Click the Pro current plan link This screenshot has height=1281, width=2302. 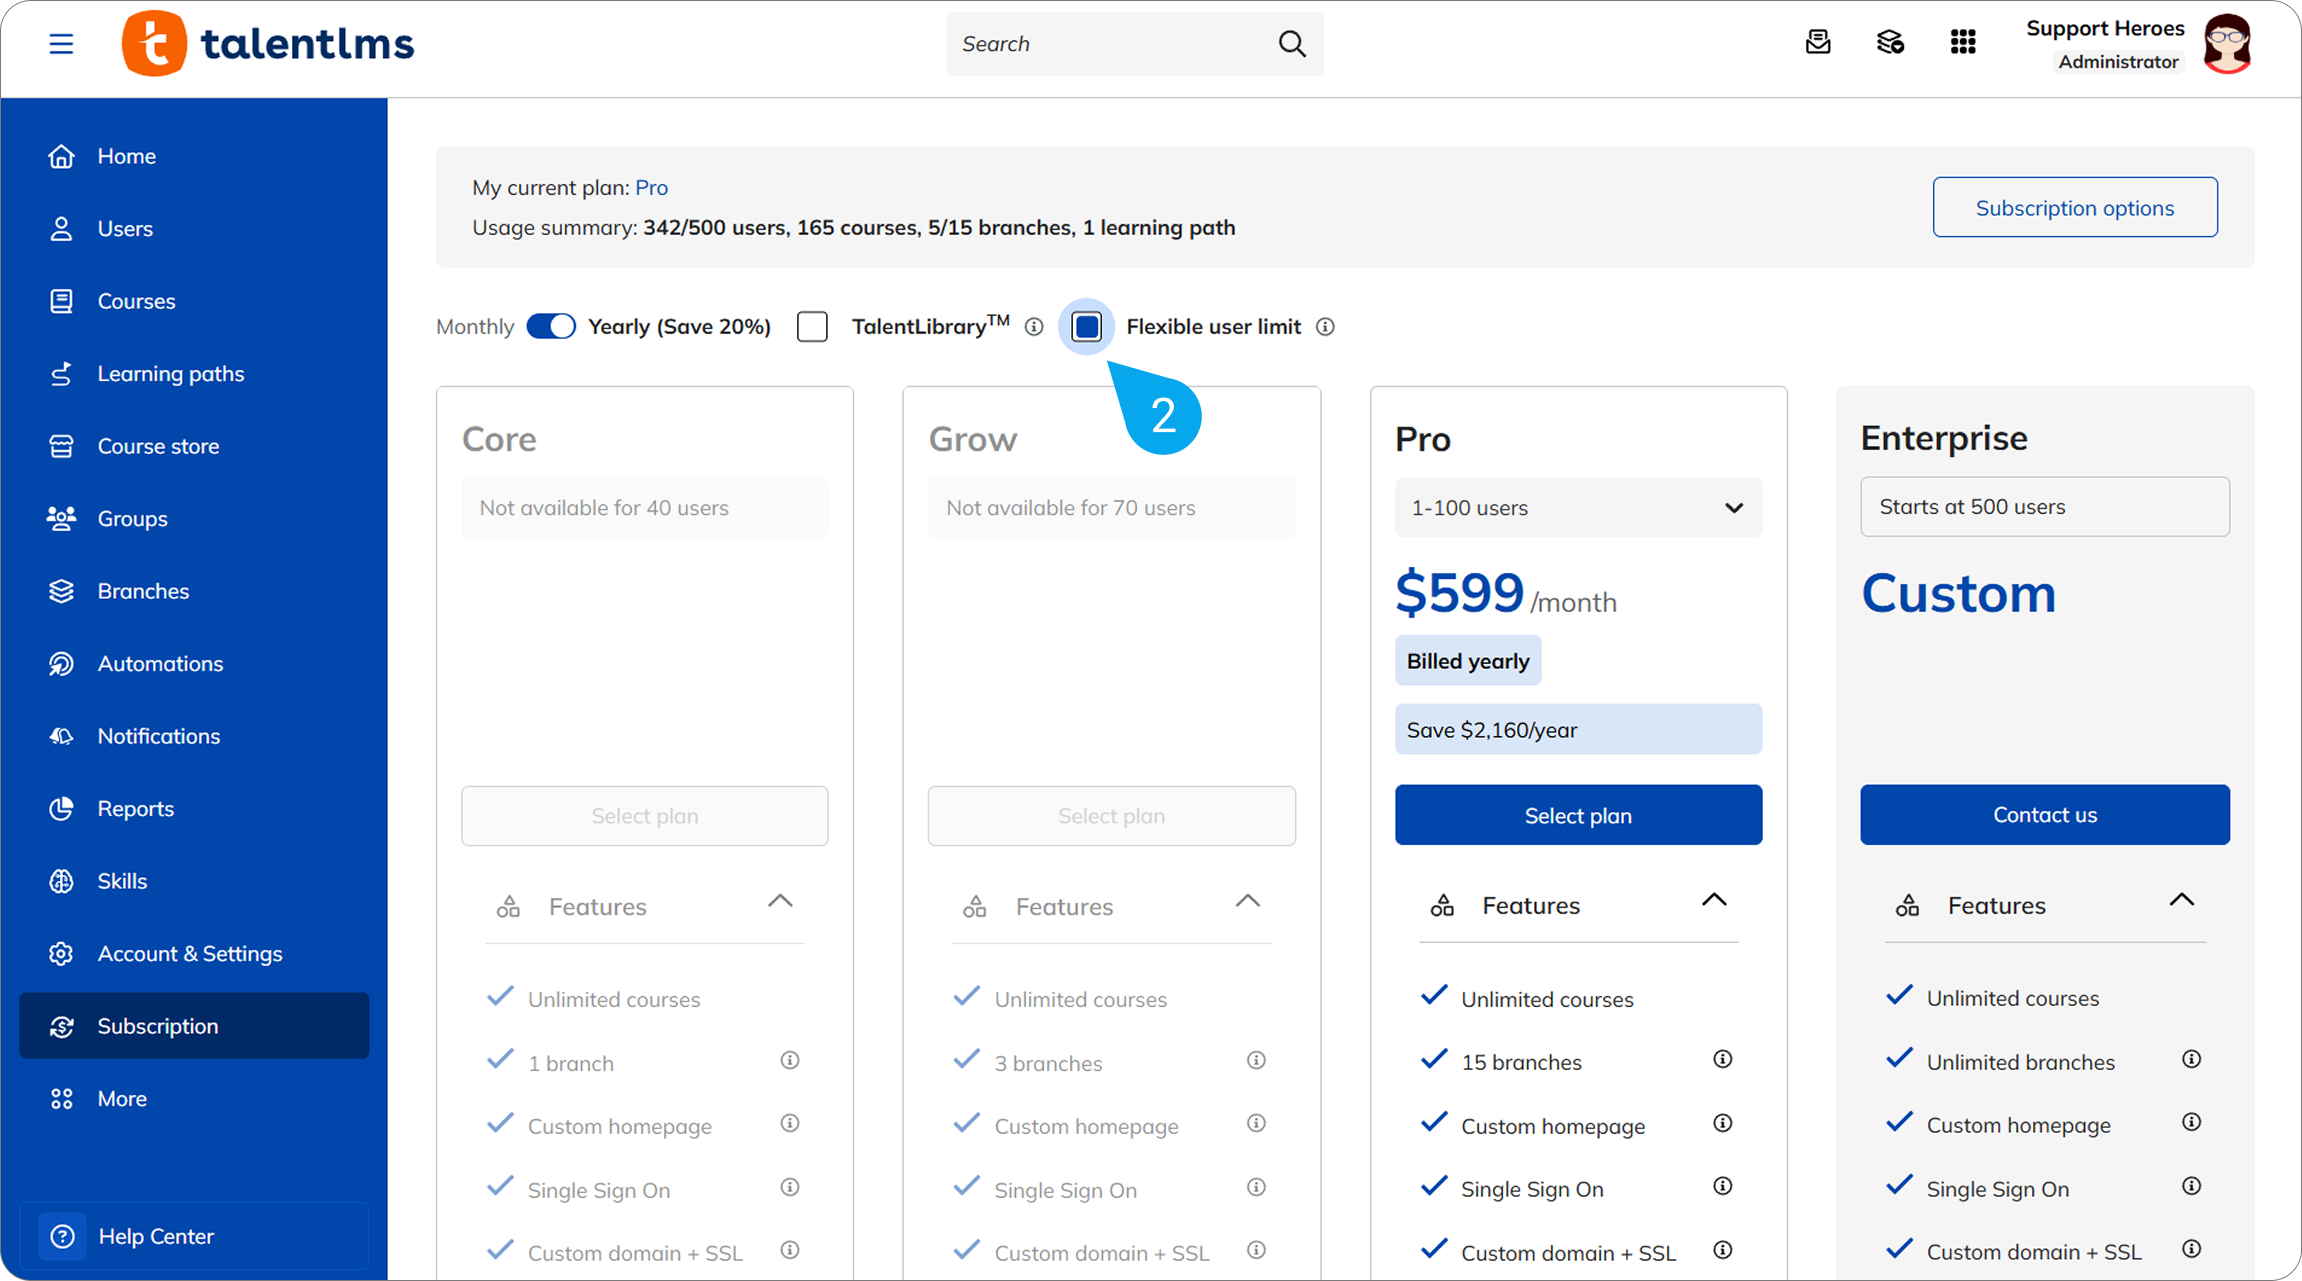tap(651, 188)
